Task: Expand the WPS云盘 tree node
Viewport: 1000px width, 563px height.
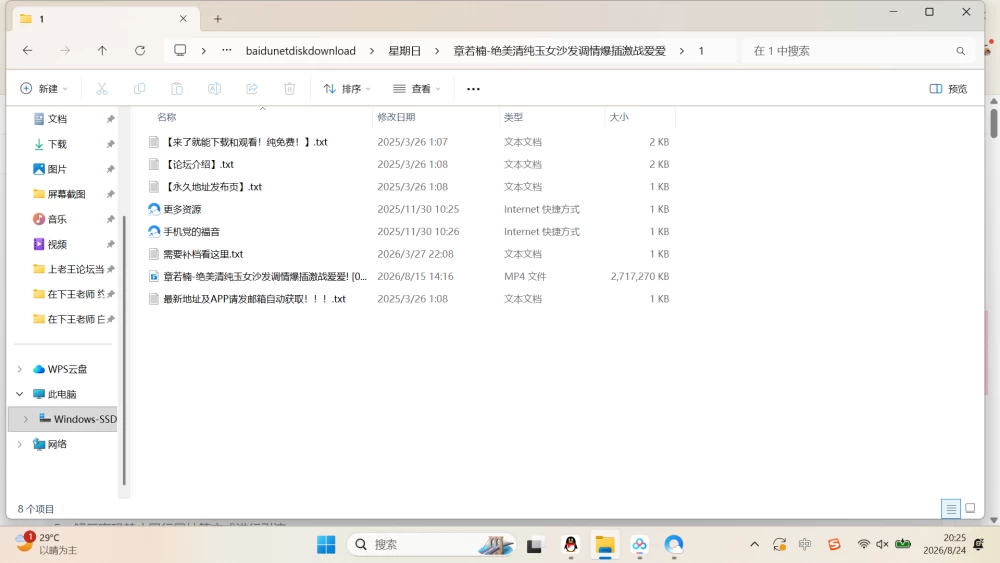Action: pyautogui.click(x=20, y=369)
